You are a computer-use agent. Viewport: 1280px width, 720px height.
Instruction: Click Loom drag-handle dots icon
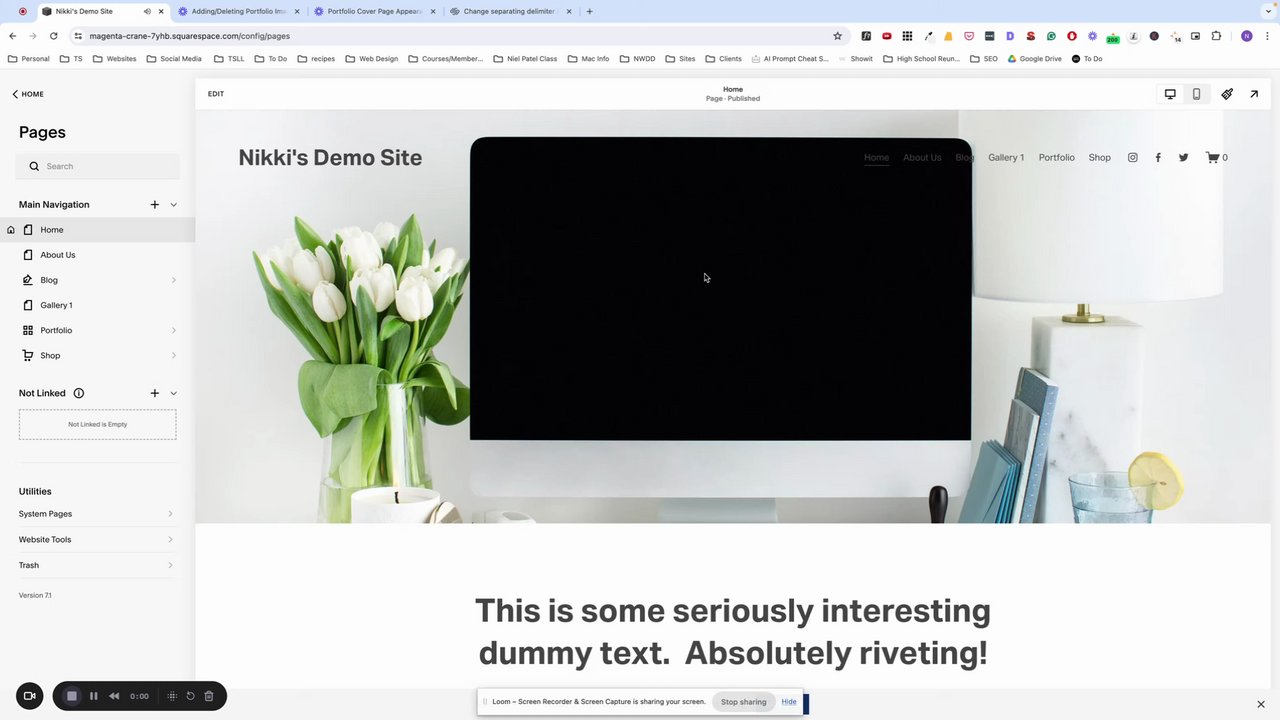click(172, 696)
